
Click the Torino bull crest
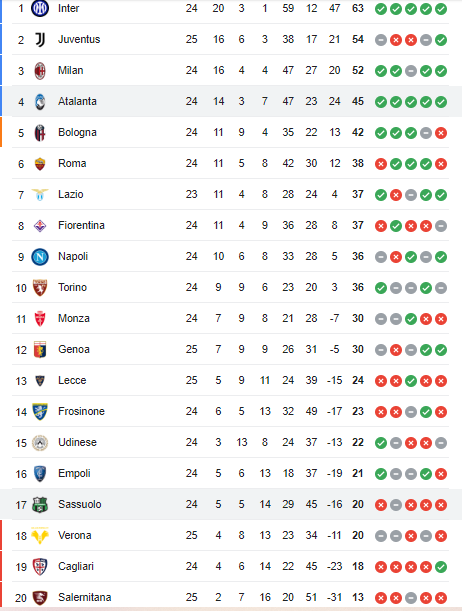coord(40,288)
